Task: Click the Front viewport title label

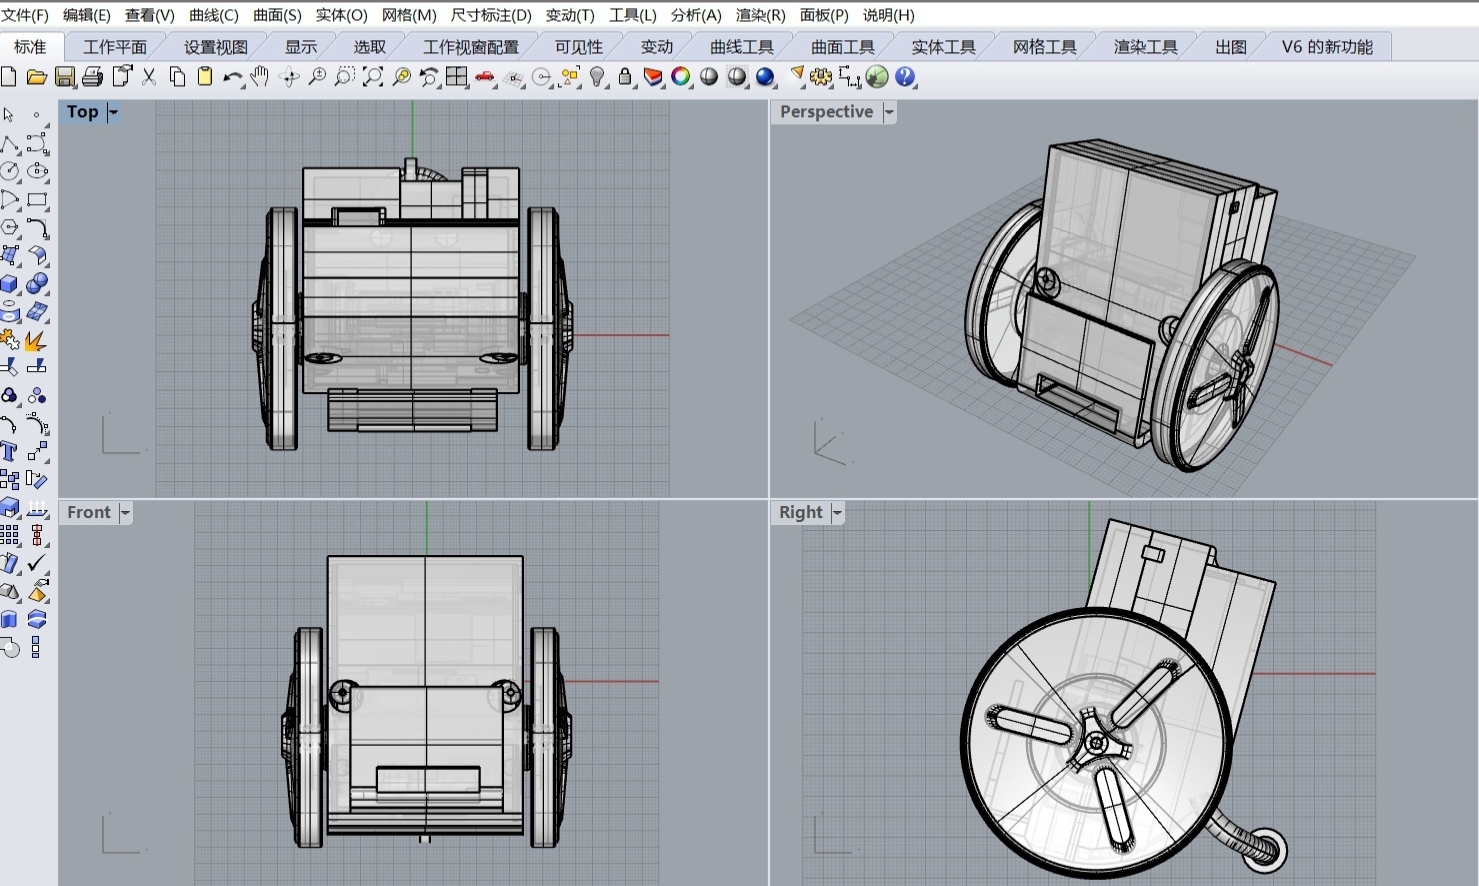Action: coord(88,513)
